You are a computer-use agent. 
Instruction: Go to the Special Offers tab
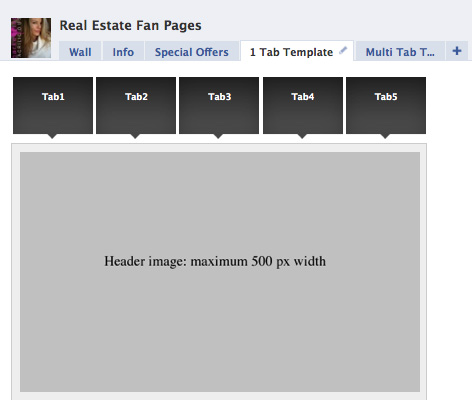(192, 51)
